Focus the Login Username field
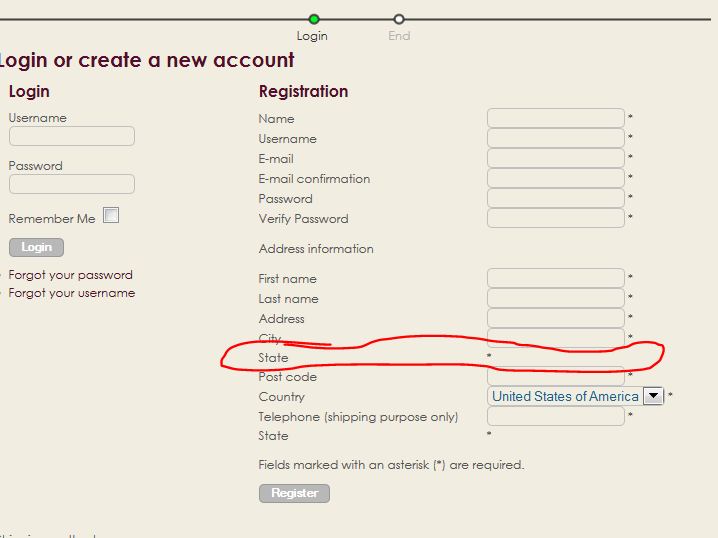Image resolution: width=718 pixels, height=538 pixels. (x=71, y=136)
